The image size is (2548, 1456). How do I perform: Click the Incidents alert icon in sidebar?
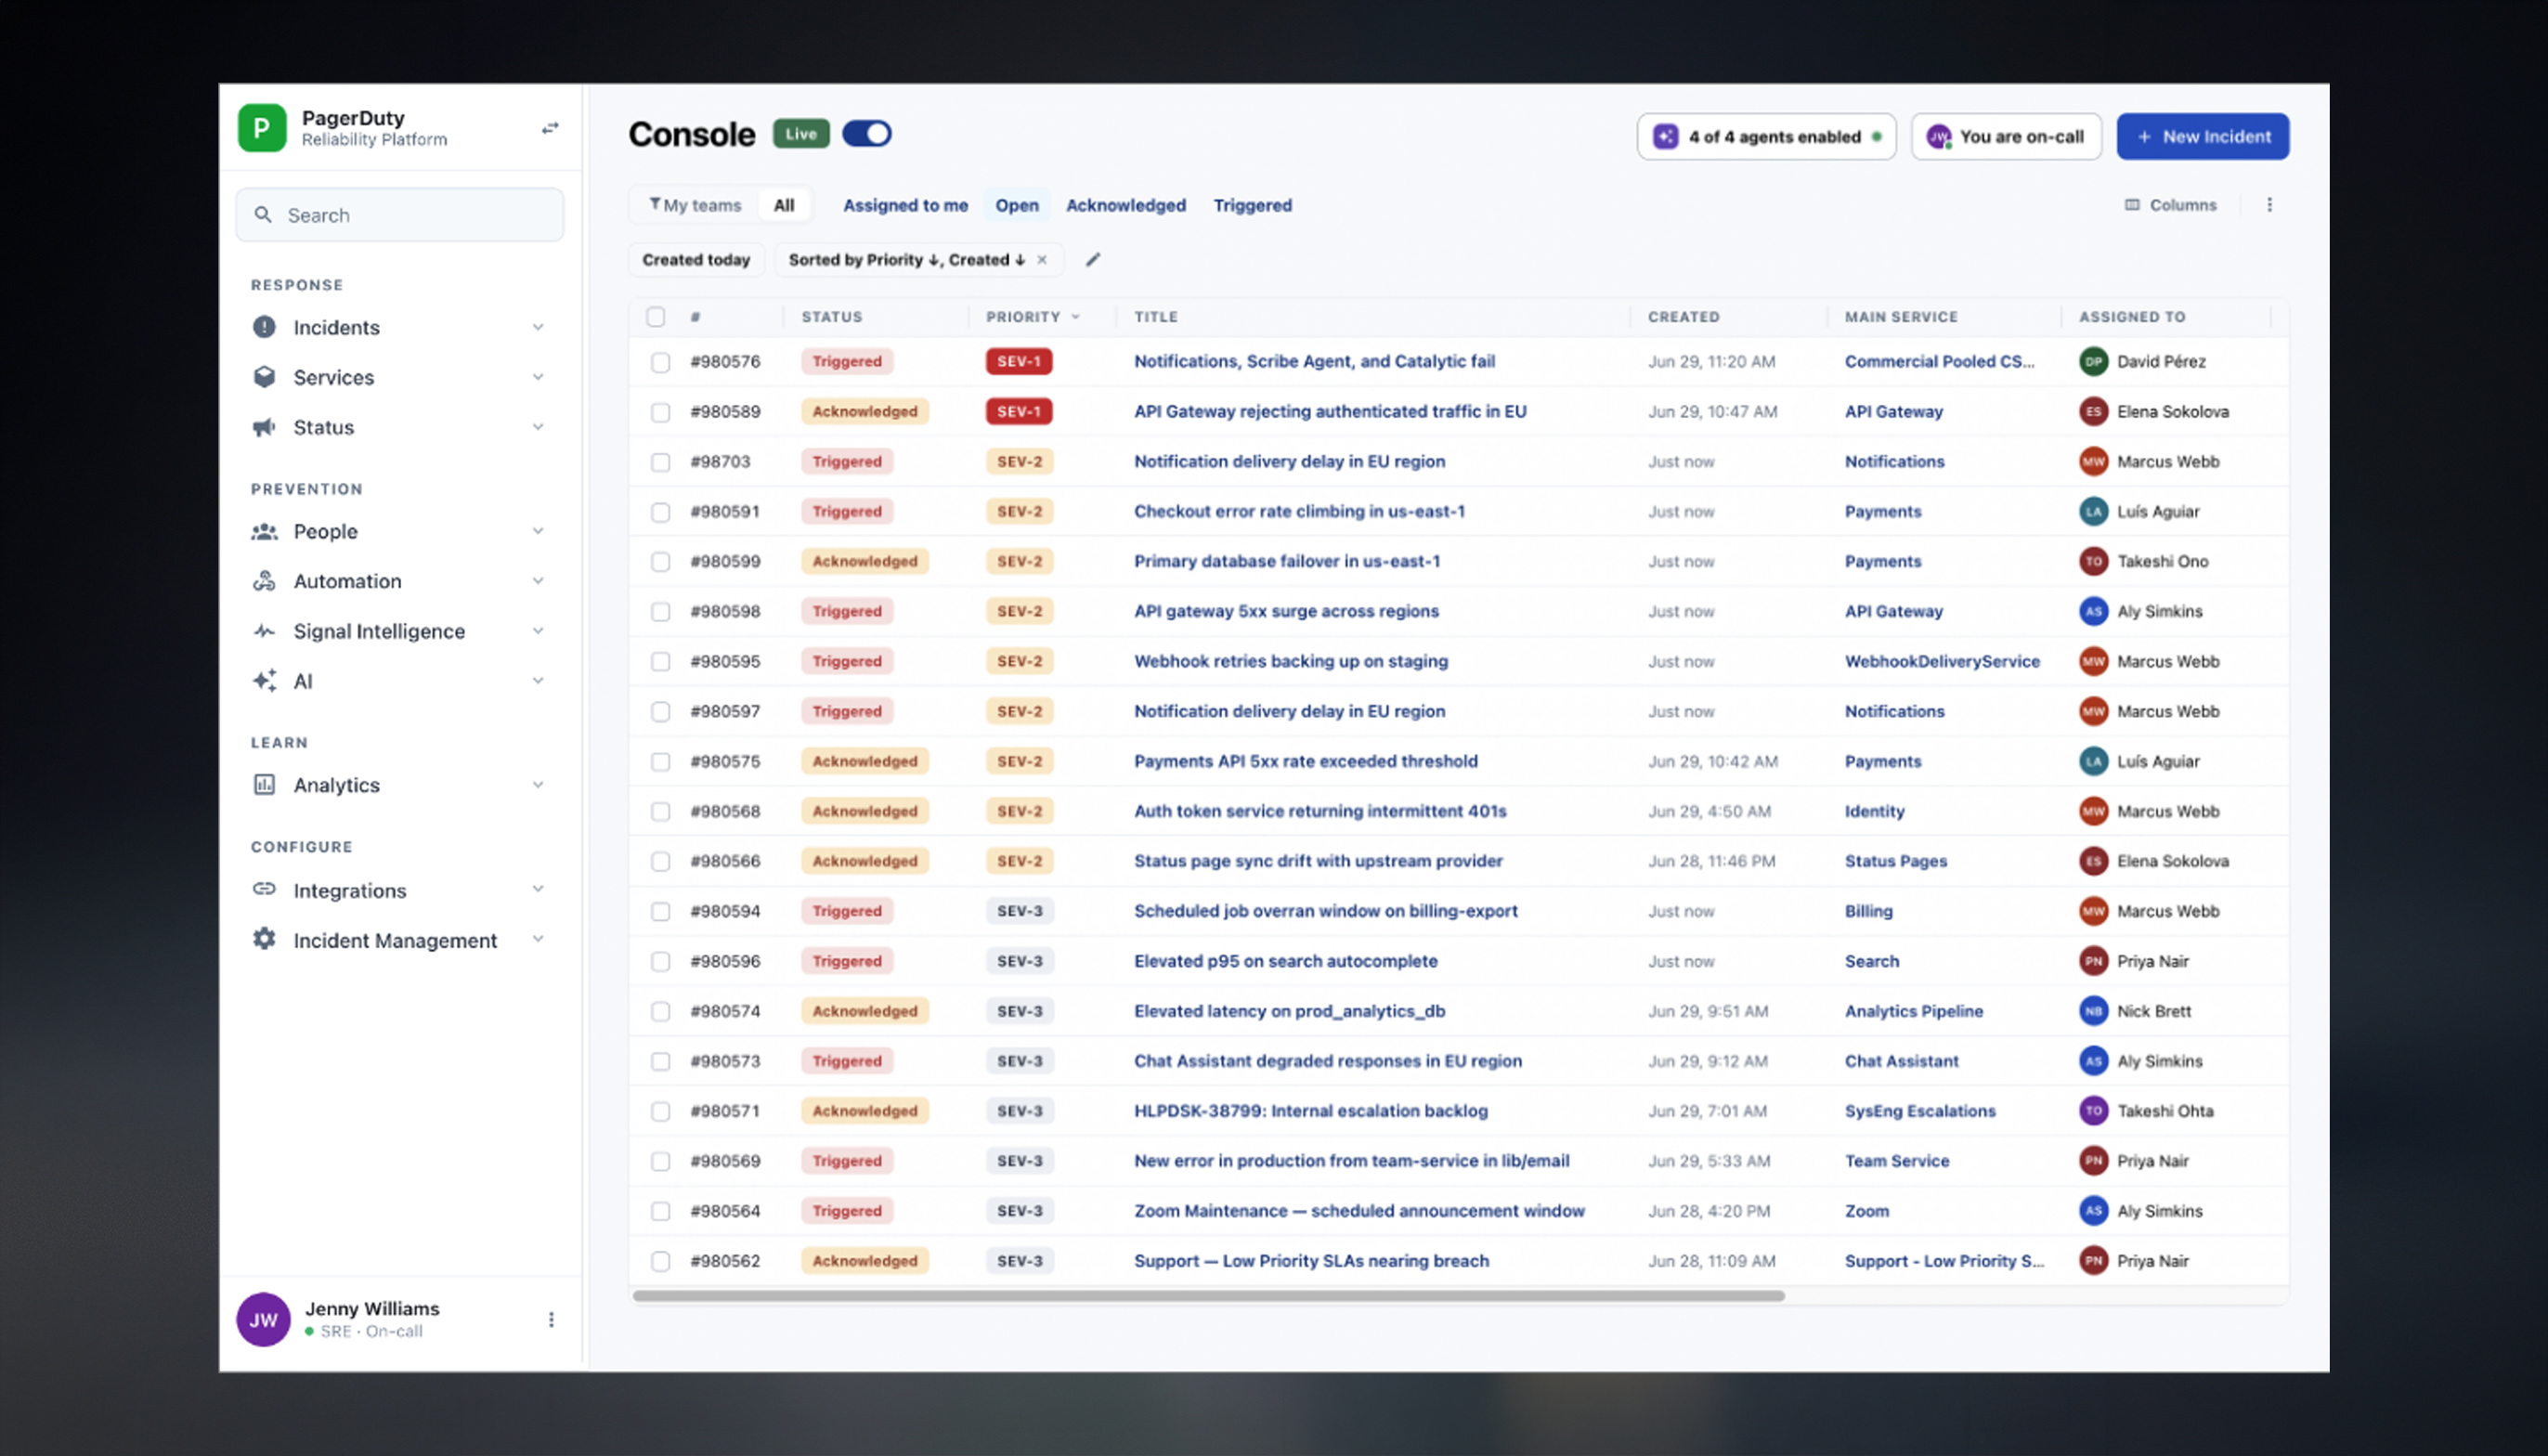click(264, 327)
